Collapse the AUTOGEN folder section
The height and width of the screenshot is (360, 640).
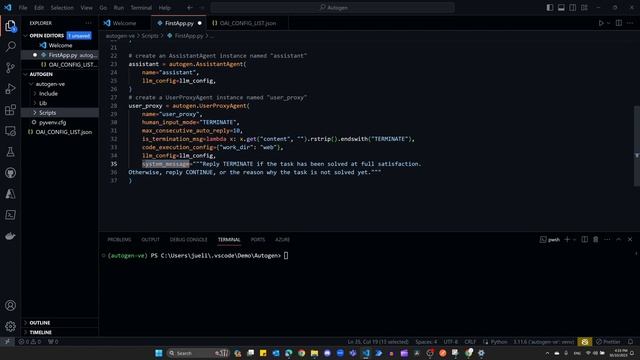pos(26,74)
